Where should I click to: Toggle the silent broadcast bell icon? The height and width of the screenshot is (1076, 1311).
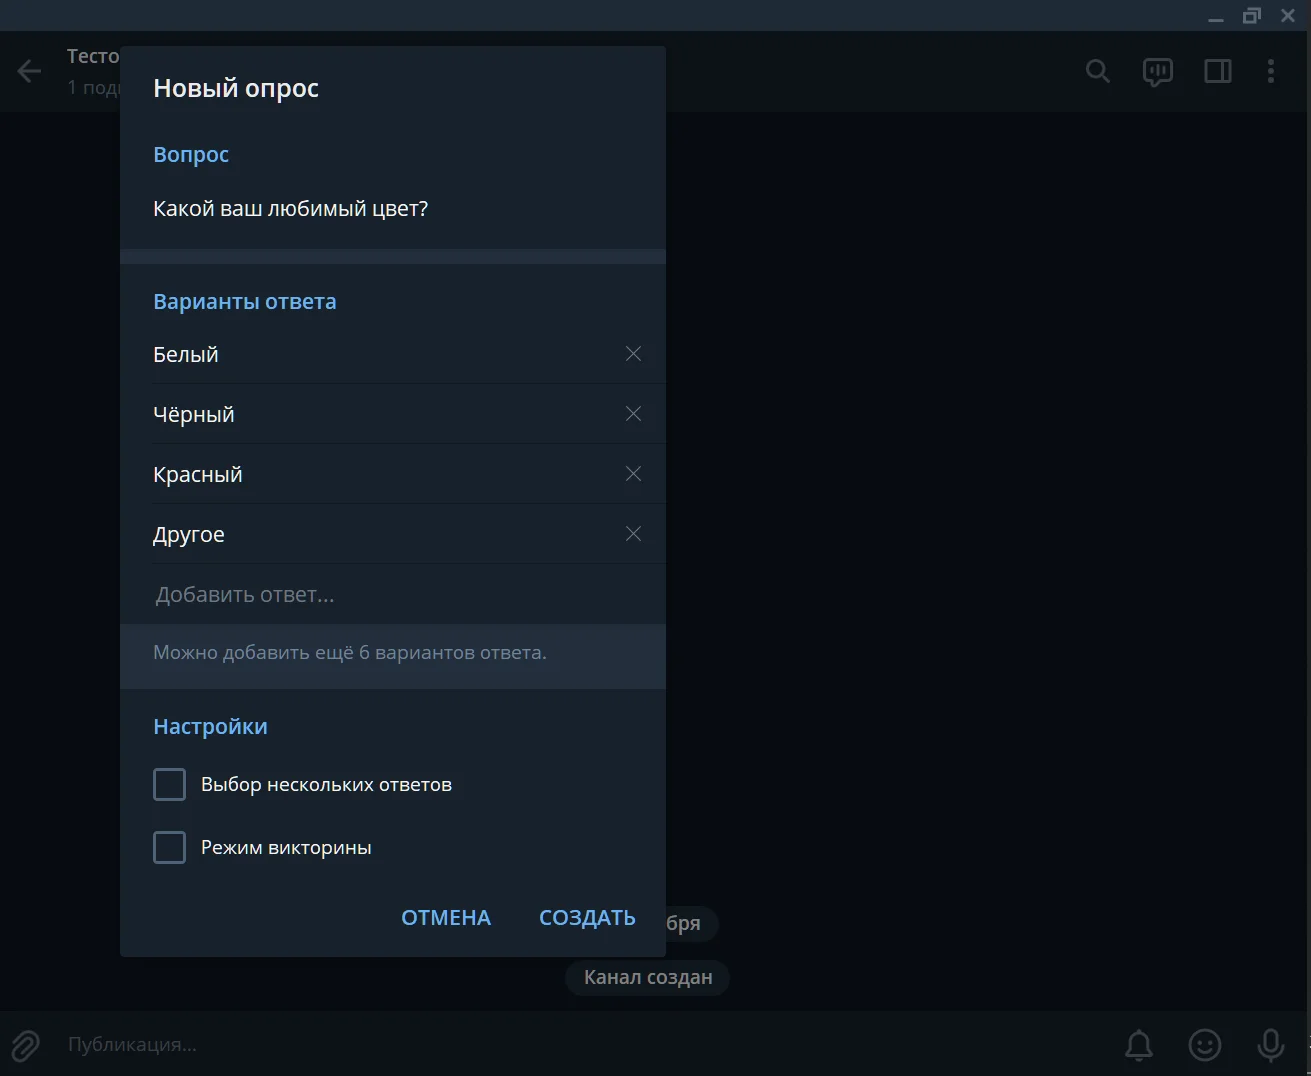(1138, 1045)
